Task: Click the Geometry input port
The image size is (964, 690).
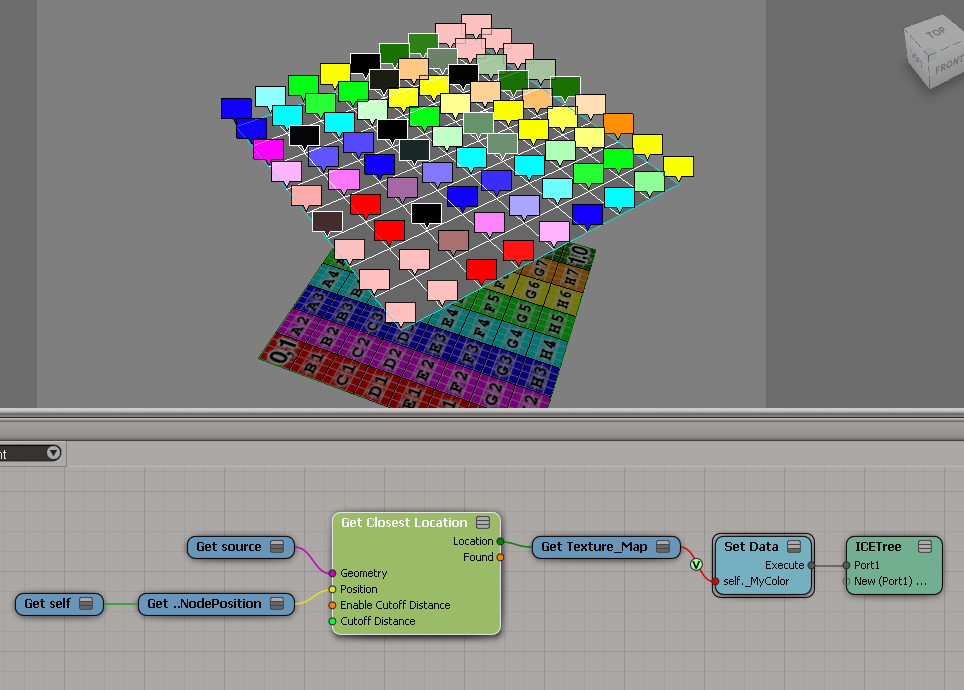Action: pyautogui.click(x=333, y=573)
